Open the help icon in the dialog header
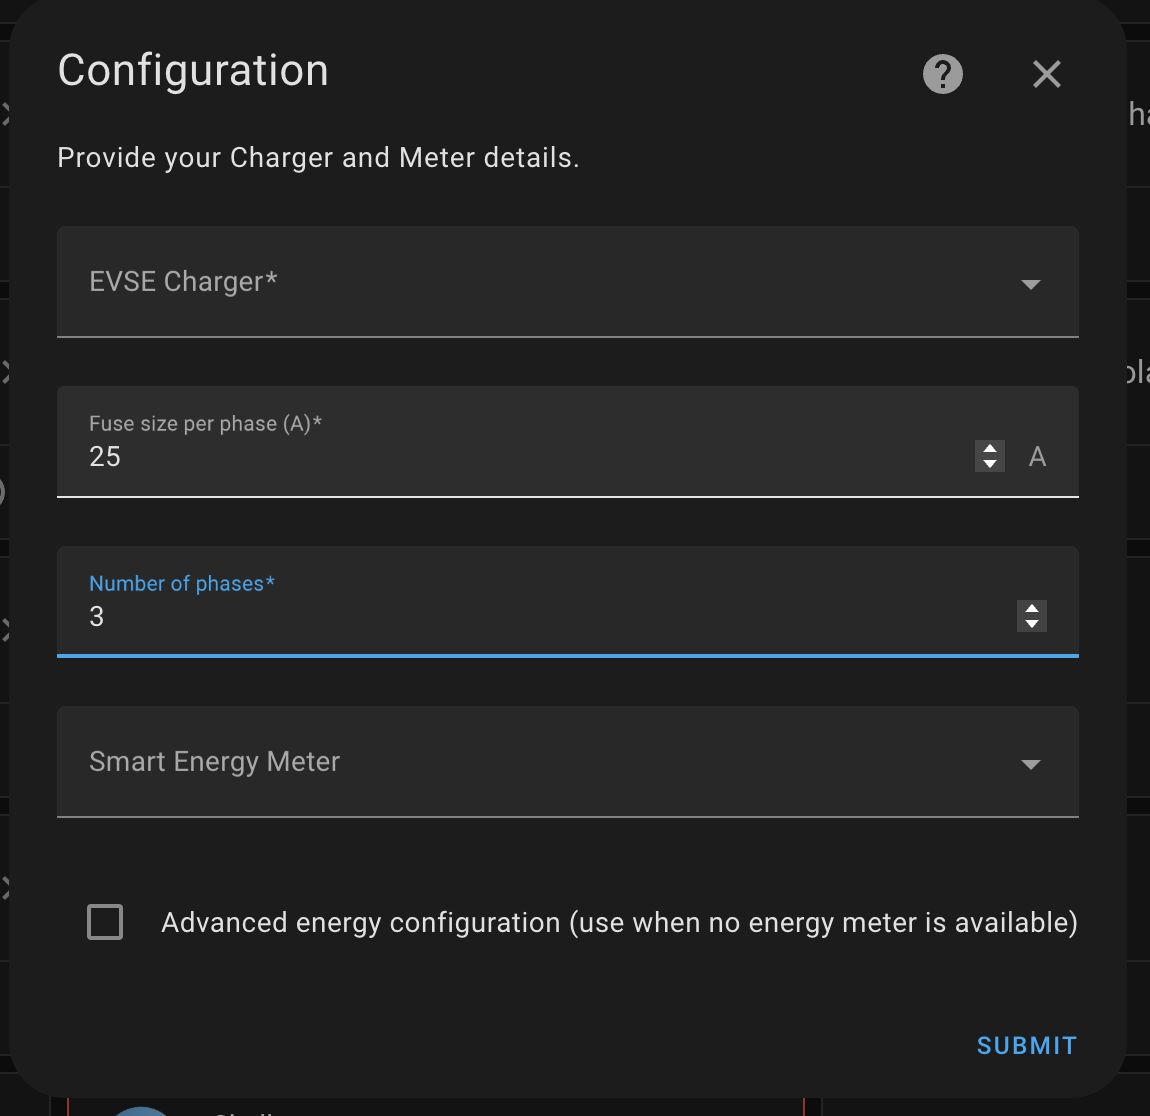The height and width of the screenshot is (1116, 1150). pyautogui.click(x=941, y=74)
